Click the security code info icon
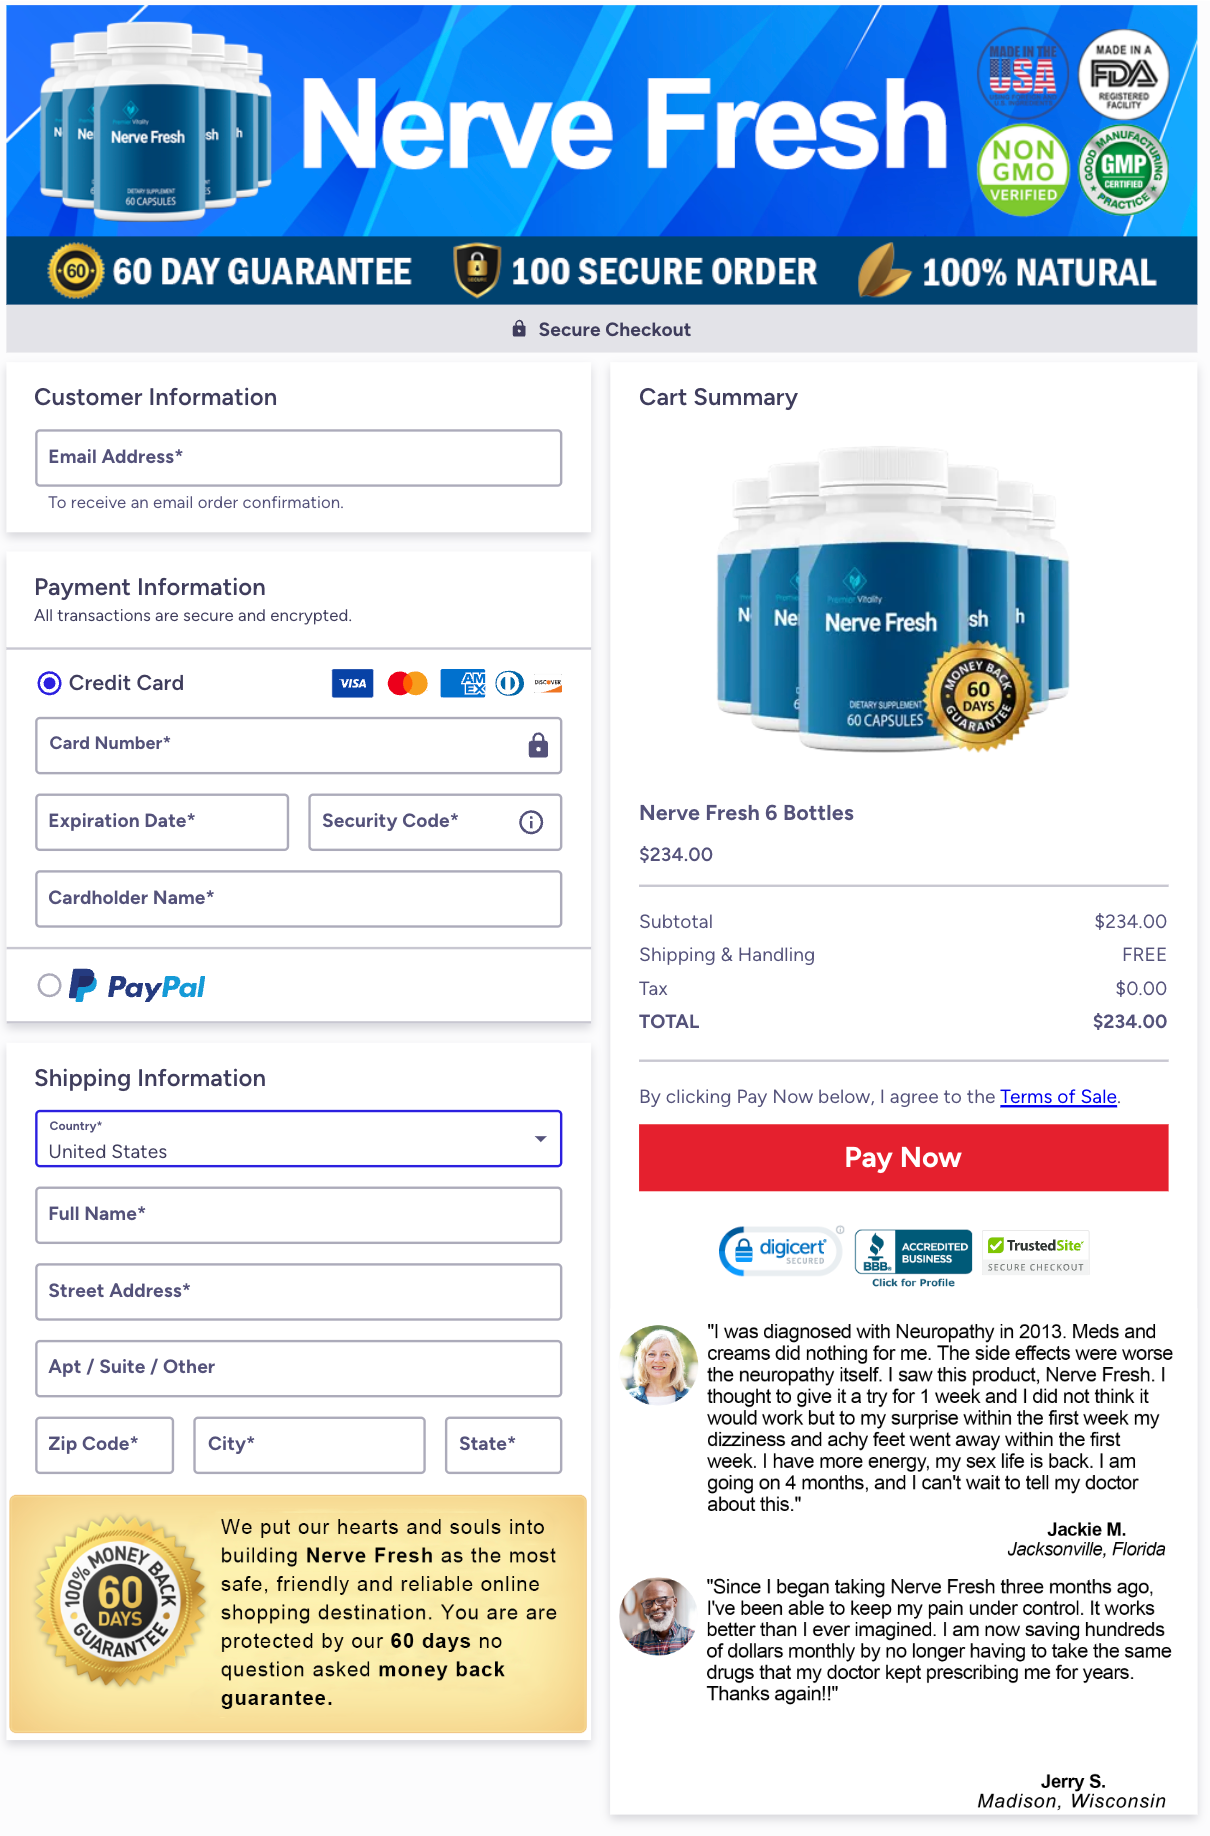 tap(531, 822)
